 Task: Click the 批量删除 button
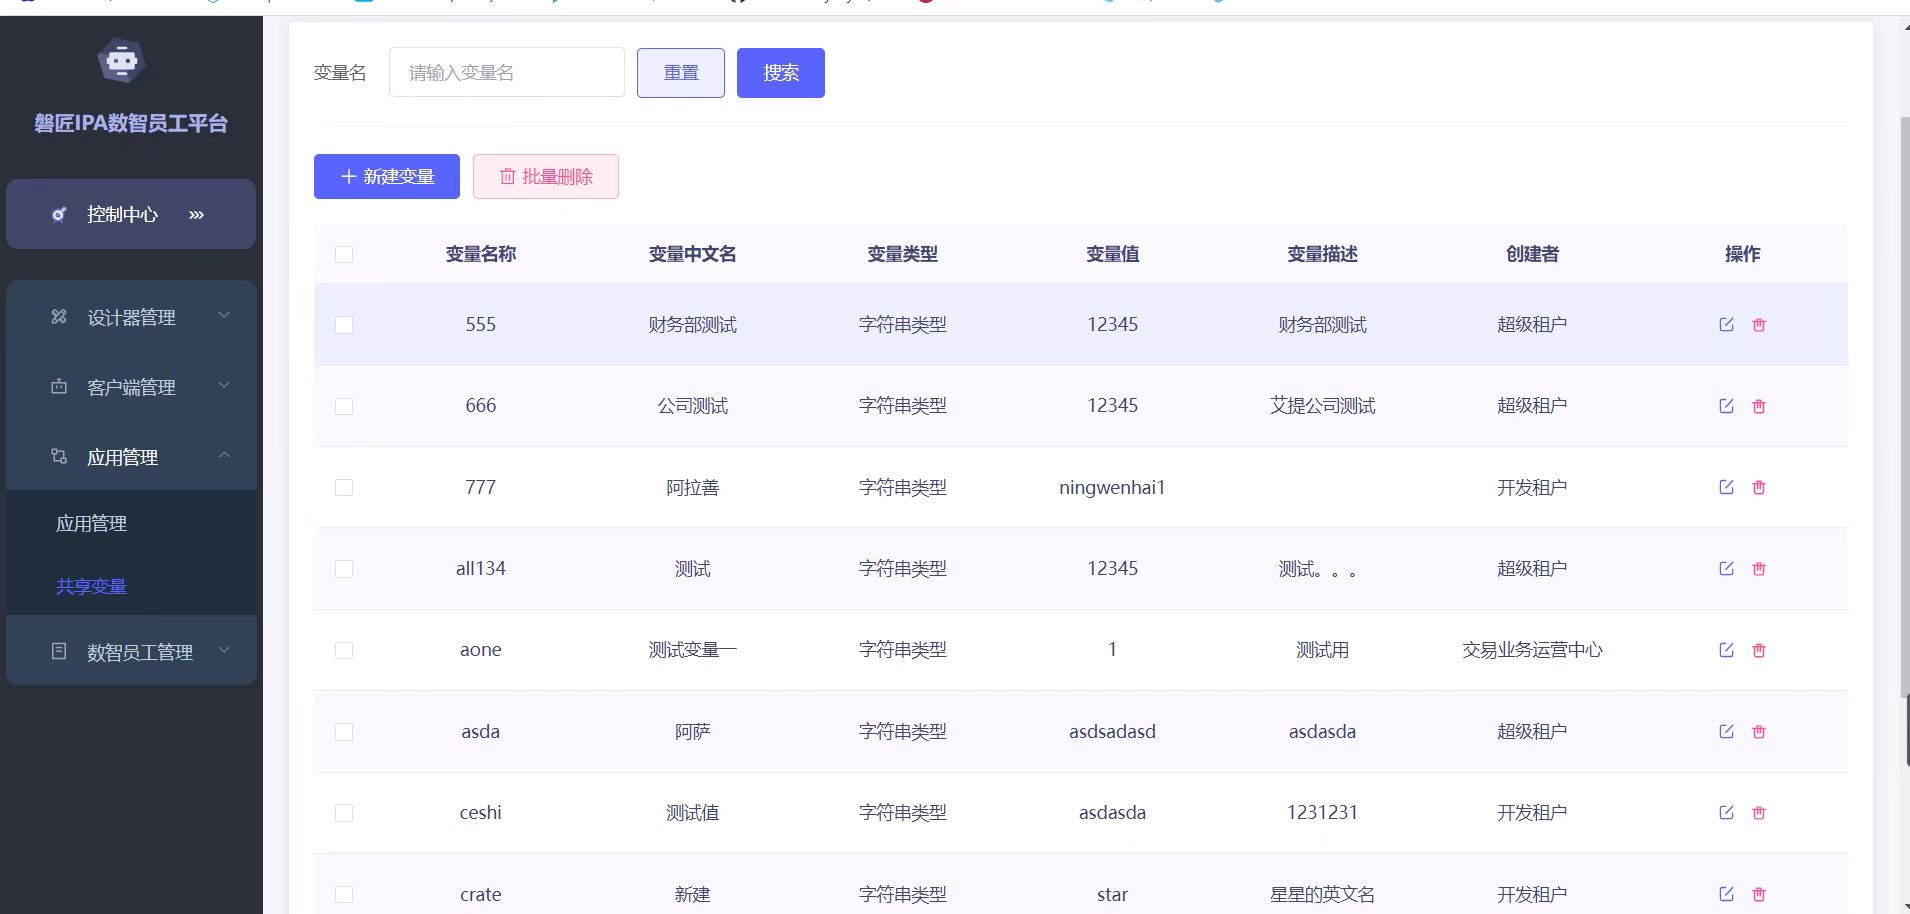click(x=546, y=176)
